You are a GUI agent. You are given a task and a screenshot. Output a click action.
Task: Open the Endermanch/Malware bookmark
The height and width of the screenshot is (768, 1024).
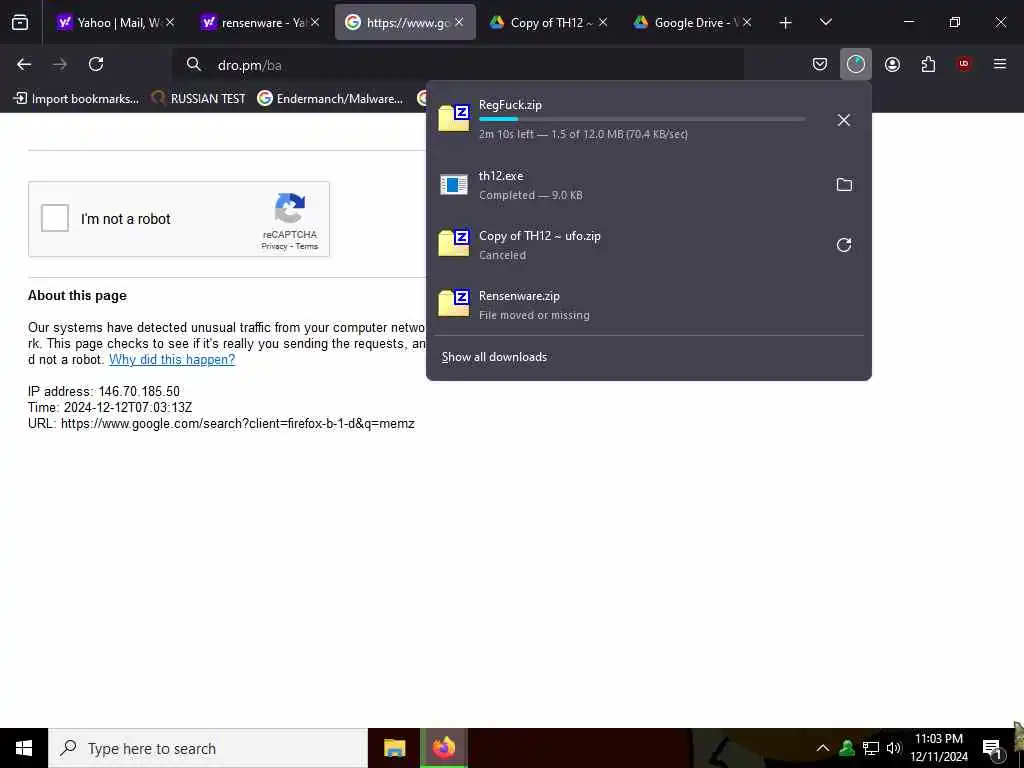[x=330, y=99]
